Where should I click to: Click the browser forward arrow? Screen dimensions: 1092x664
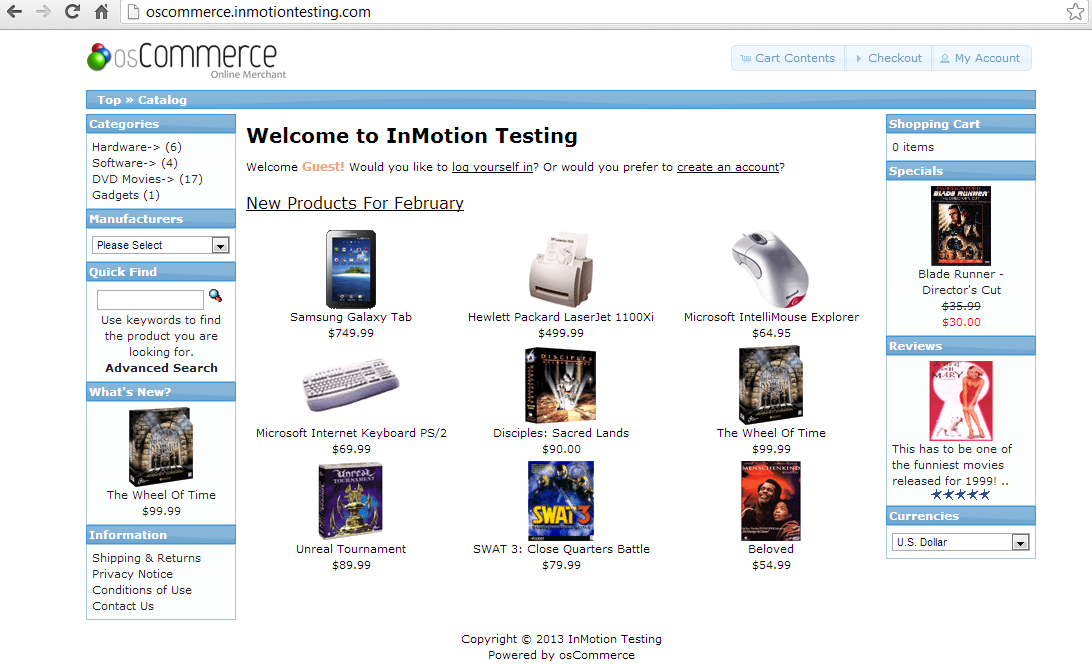[43, 12]
